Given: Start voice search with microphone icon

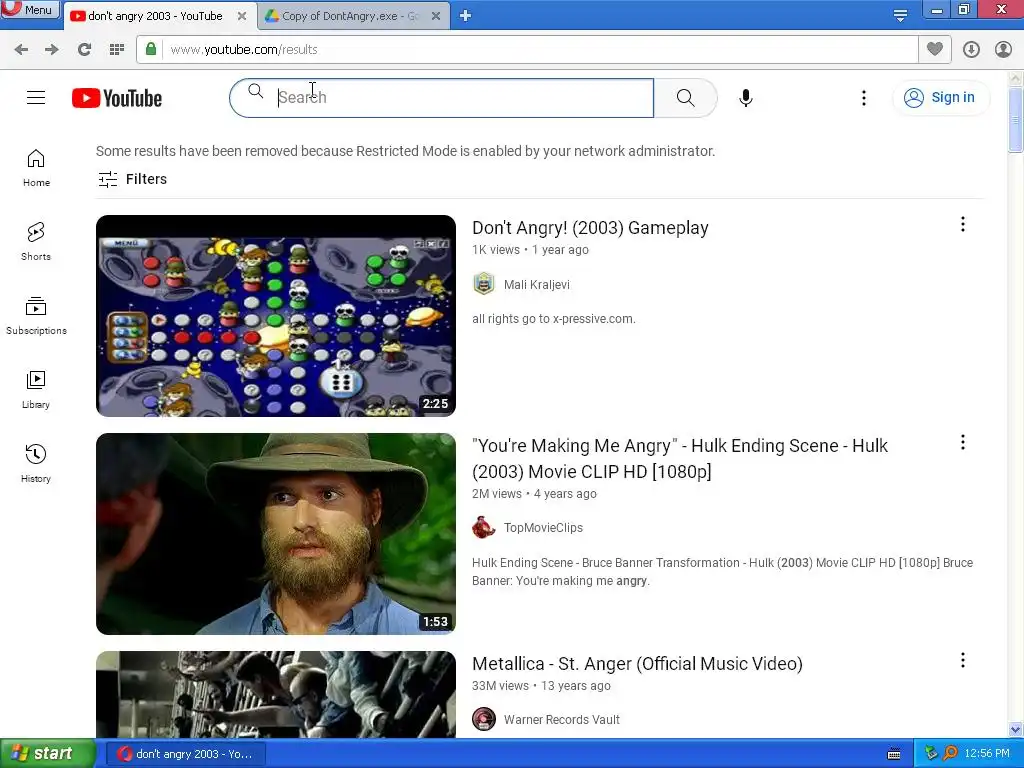Looking at the screenshot, I should point(746,98).
